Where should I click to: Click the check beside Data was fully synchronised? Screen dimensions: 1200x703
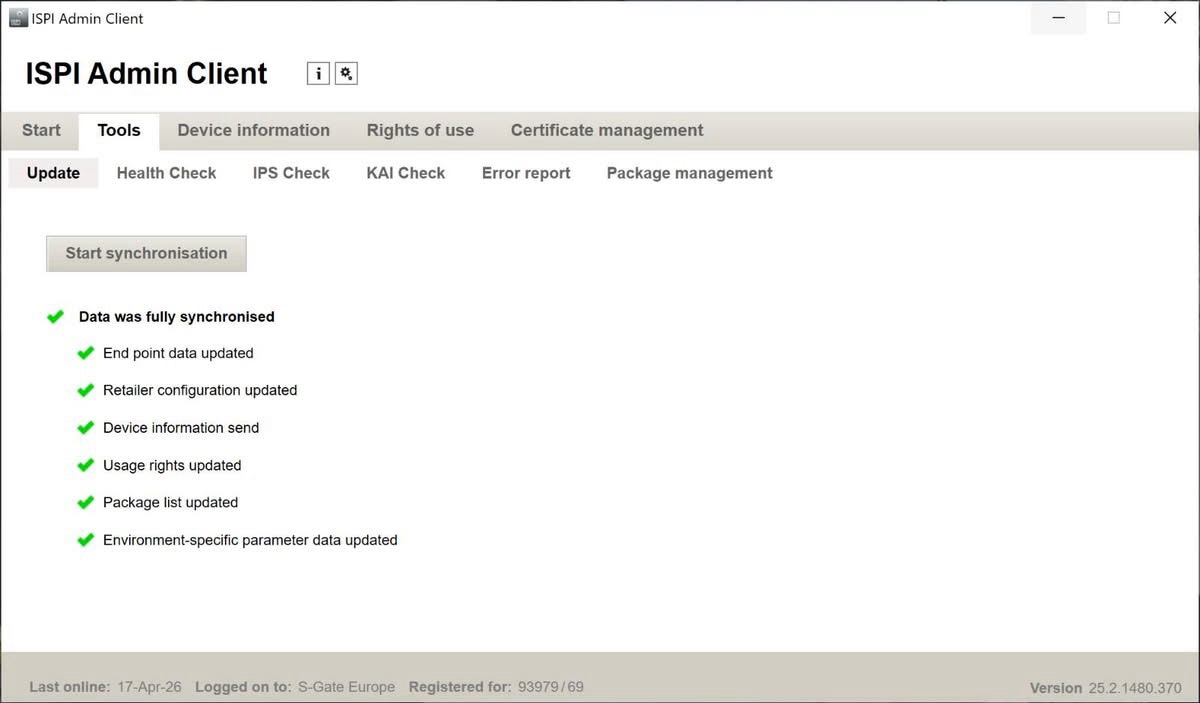55,316
